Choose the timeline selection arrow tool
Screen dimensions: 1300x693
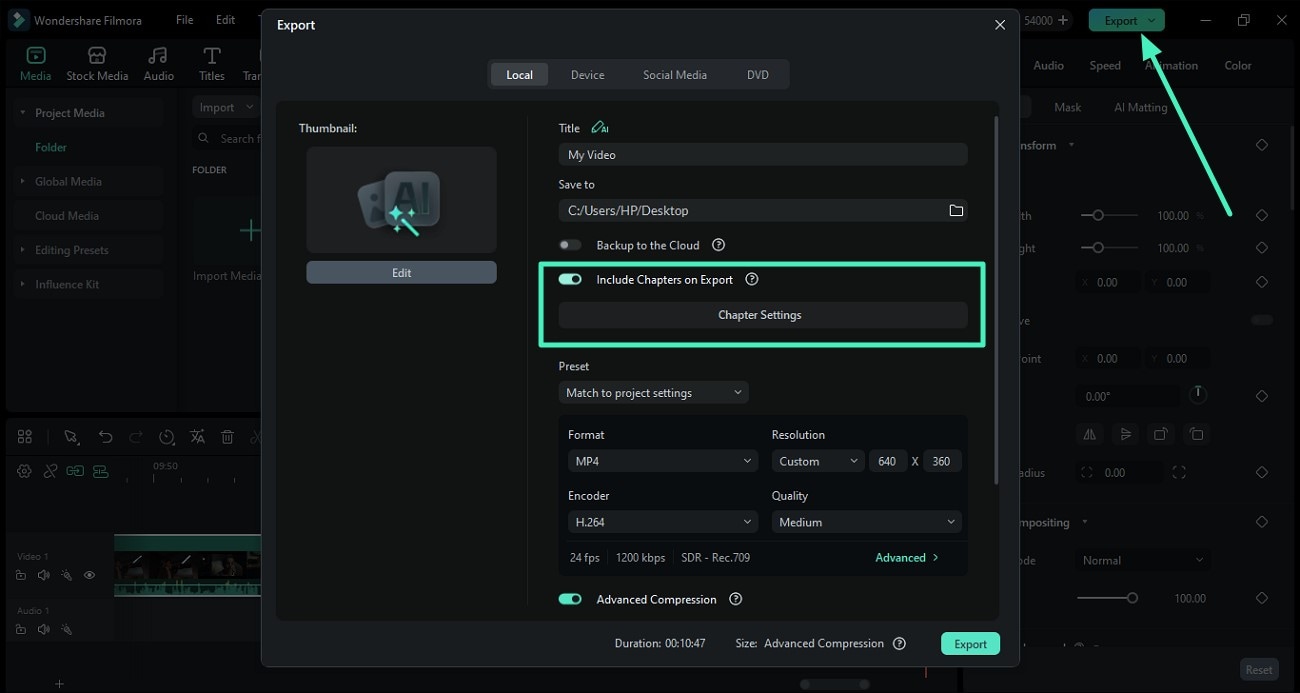71,437
